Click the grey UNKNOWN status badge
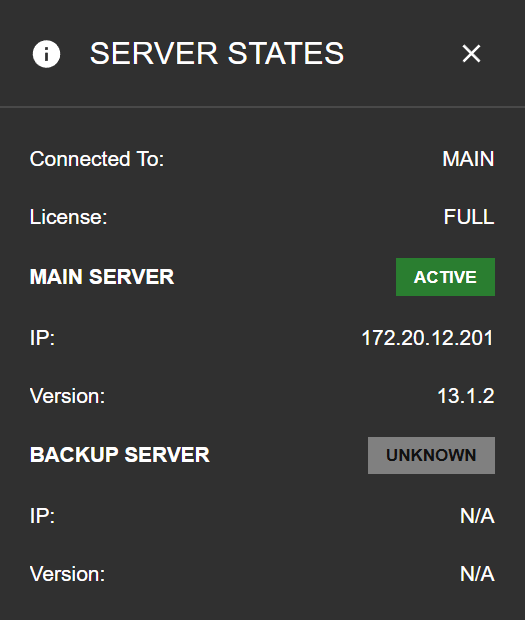The height and width of the screenshot is (620, 525). [431, 455]
